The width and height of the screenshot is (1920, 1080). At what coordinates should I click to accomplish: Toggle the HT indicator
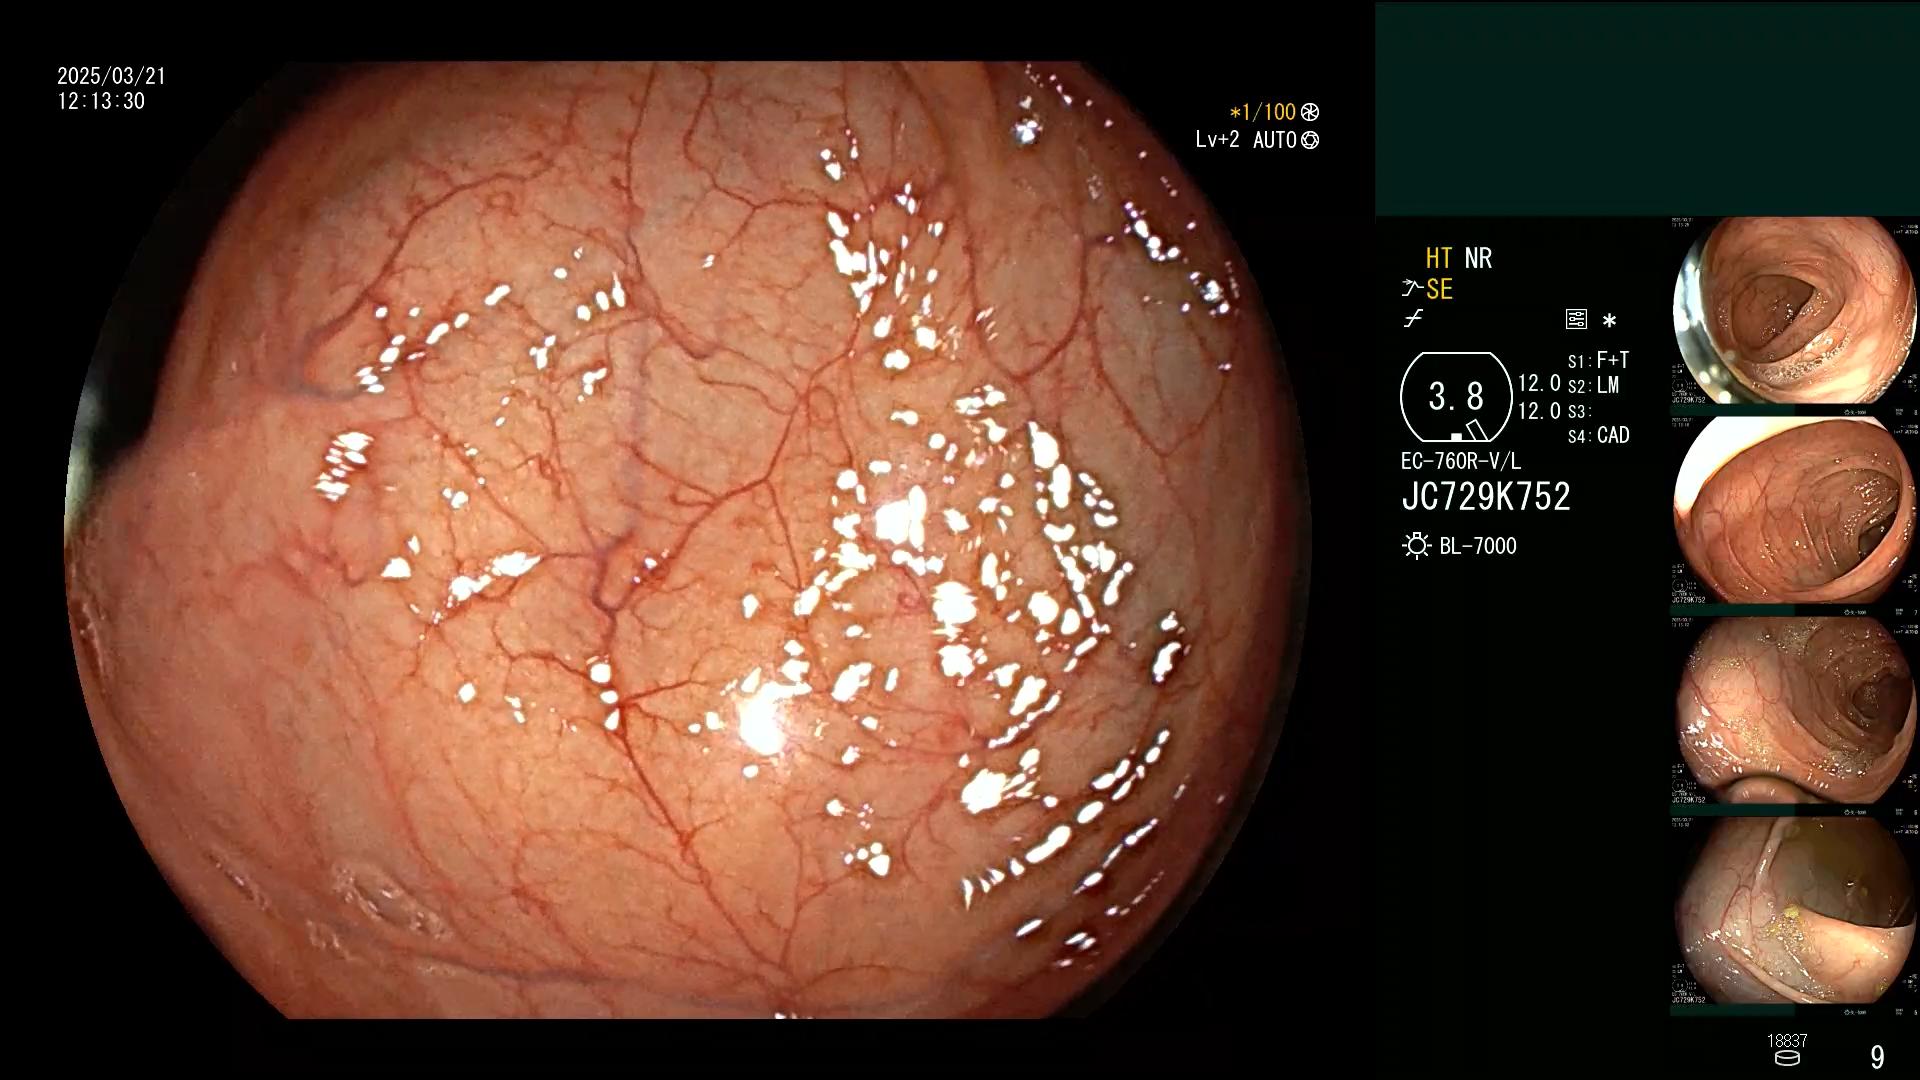click(x=1438, y=258)
